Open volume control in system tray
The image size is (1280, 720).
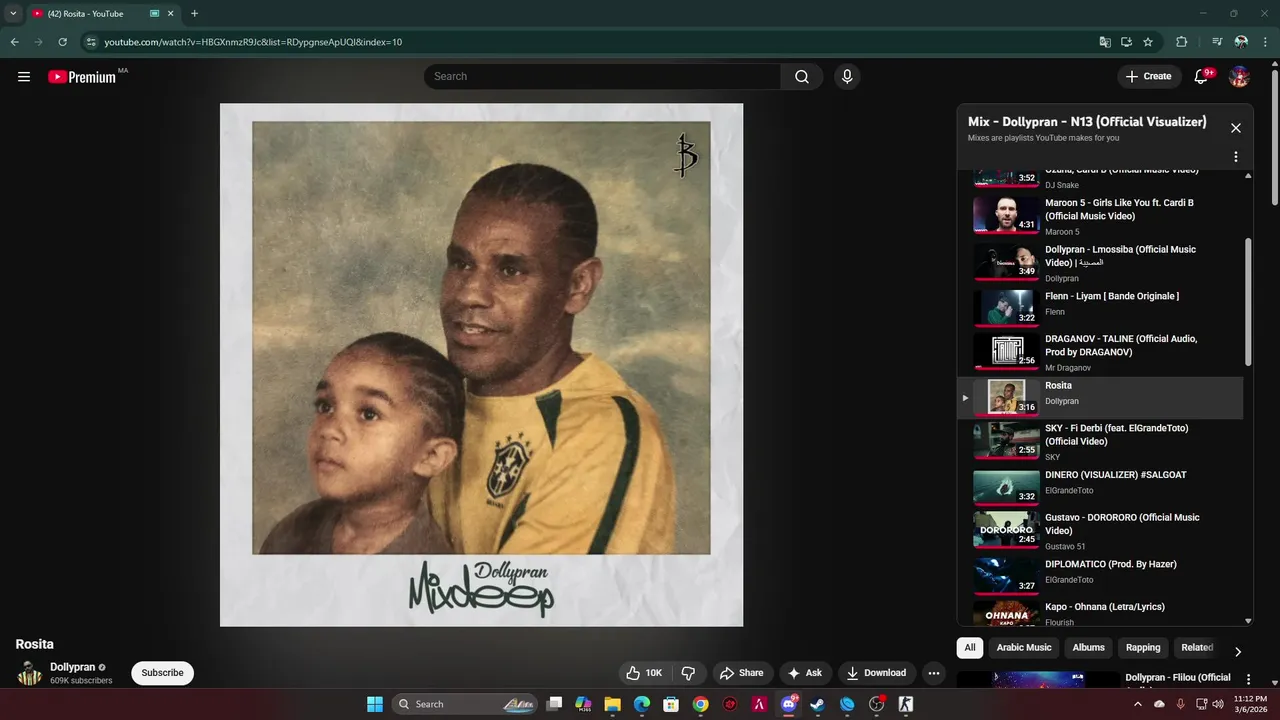tap(1217, 704)
